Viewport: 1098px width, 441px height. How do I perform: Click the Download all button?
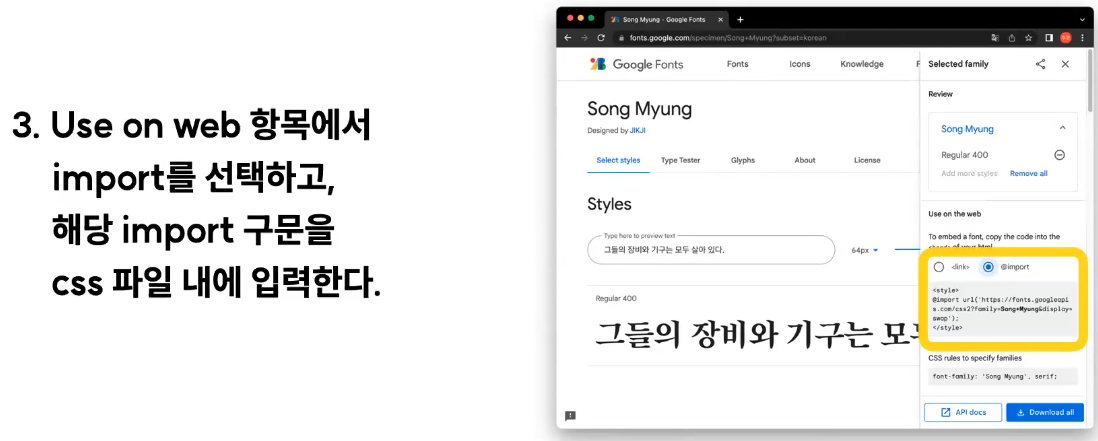(1045, 412)
